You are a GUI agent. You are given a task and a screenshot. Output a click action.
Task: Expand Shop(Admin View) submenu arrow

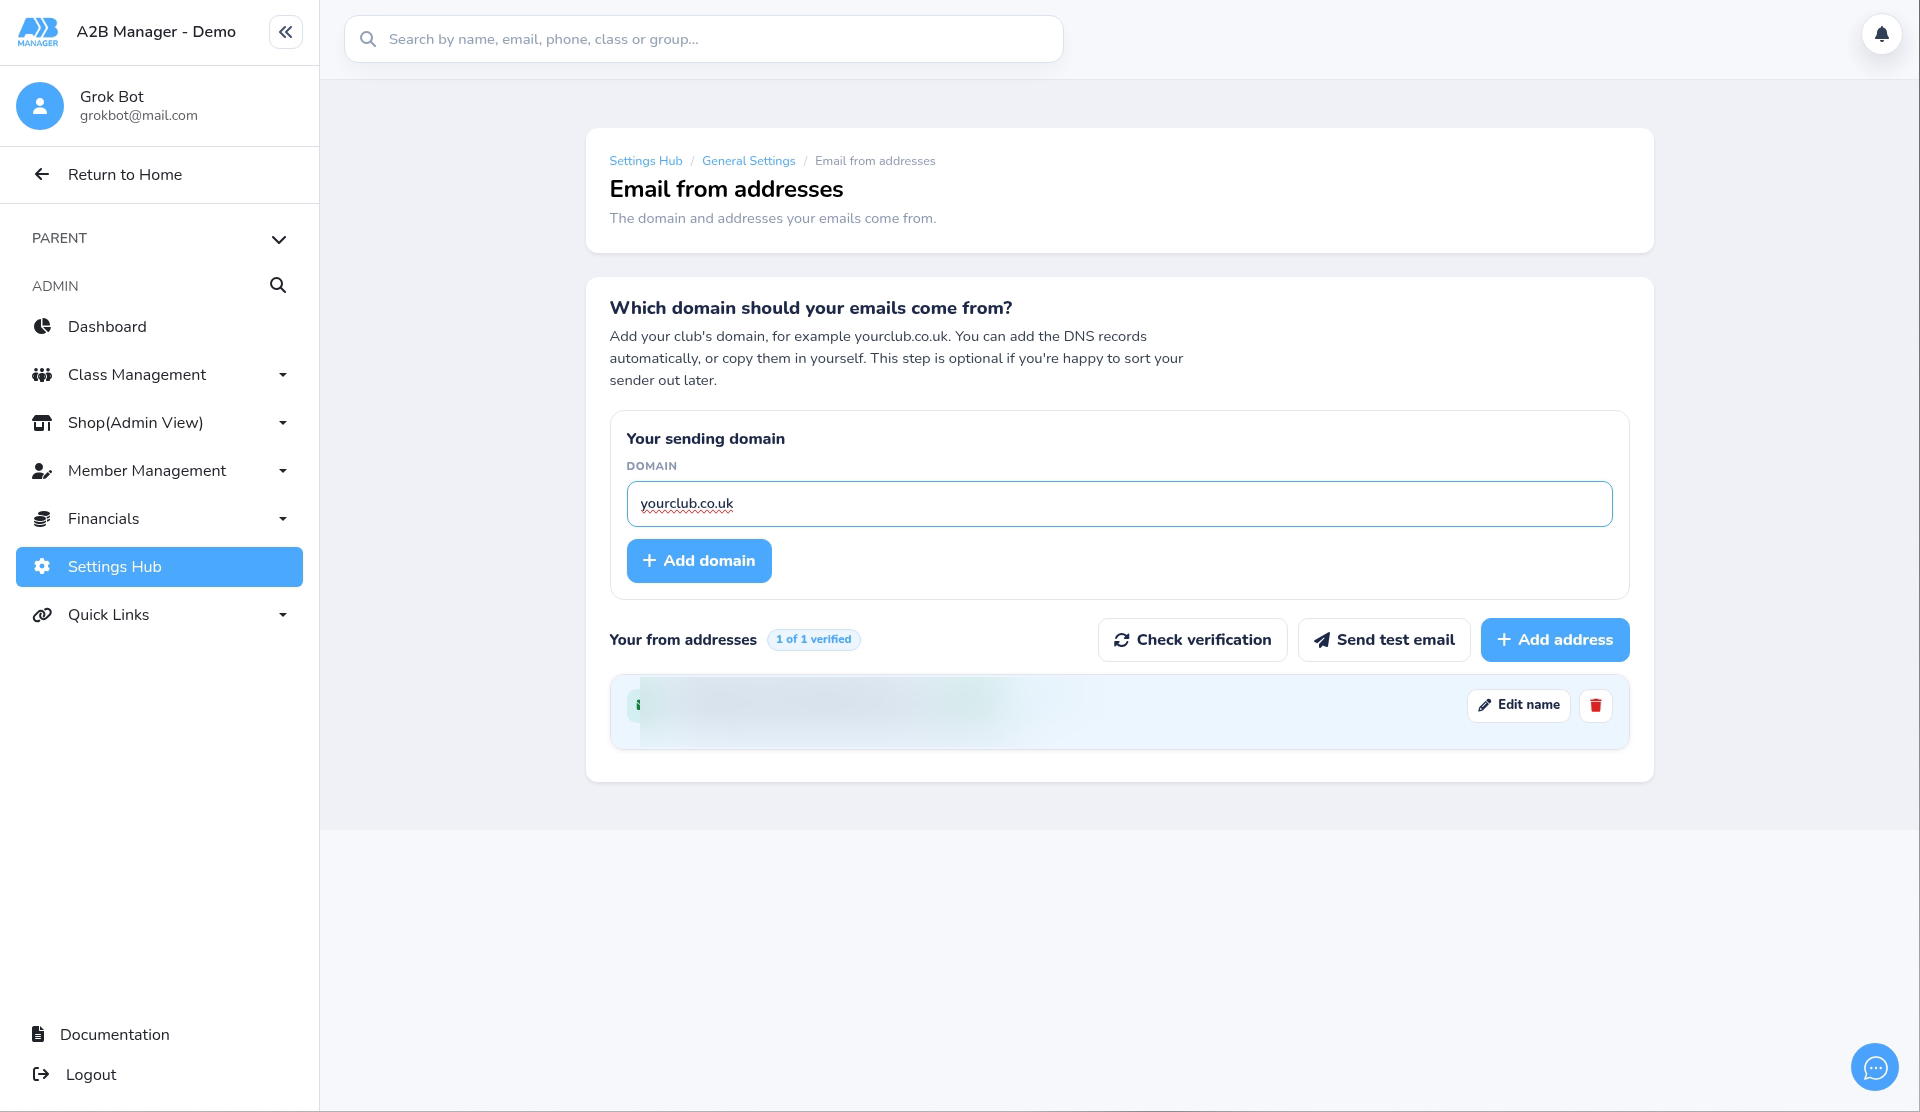tap(283, 423)
